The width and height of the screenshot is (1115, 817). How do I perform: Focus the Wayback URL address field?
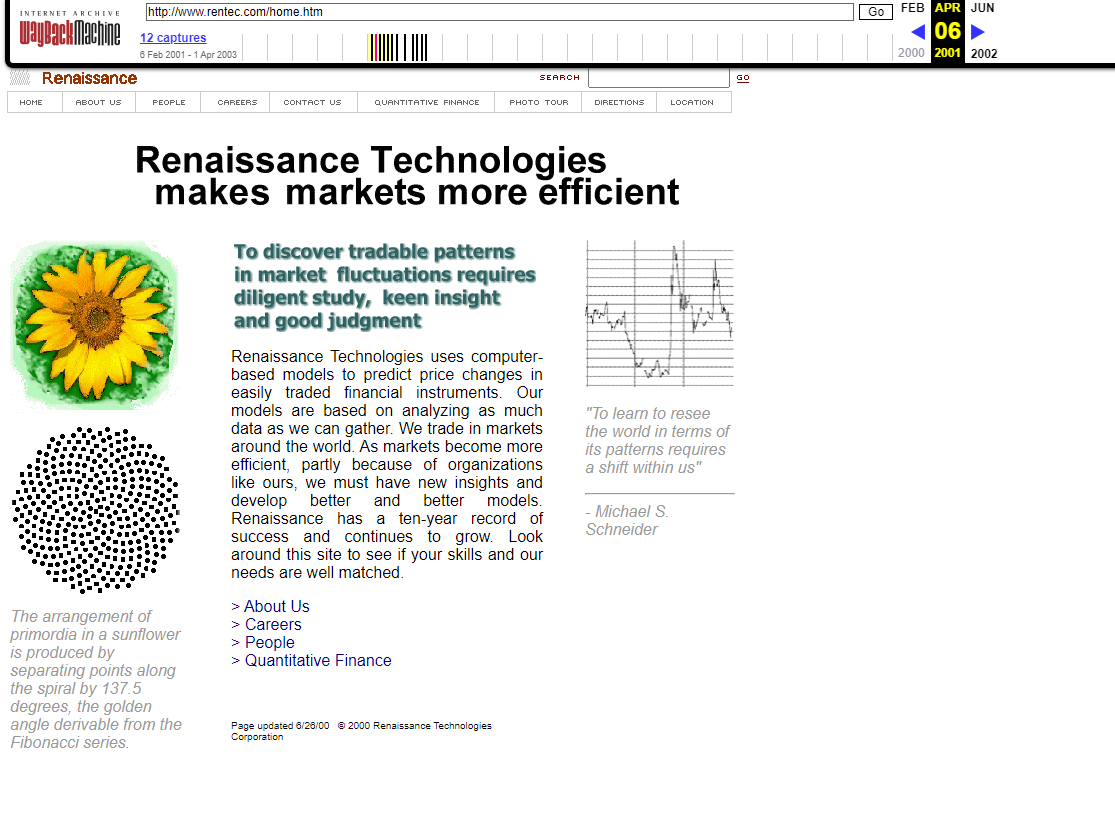point(499,12)
